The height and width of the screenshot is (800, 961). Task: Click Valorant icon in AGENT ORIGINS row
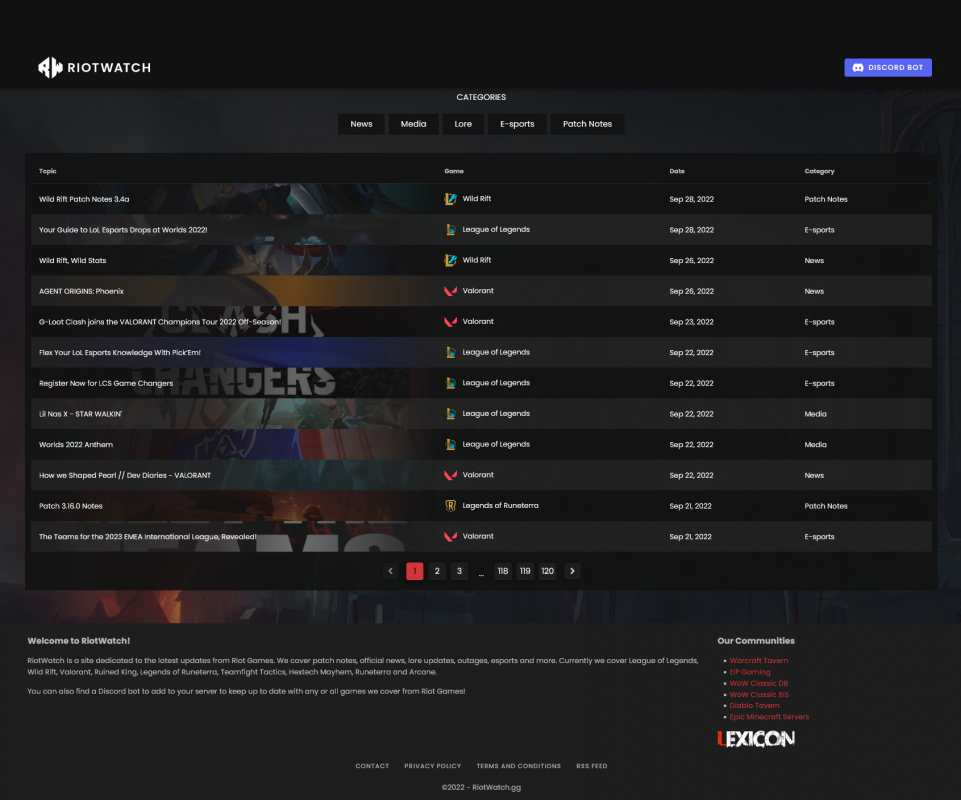point(450,291)
